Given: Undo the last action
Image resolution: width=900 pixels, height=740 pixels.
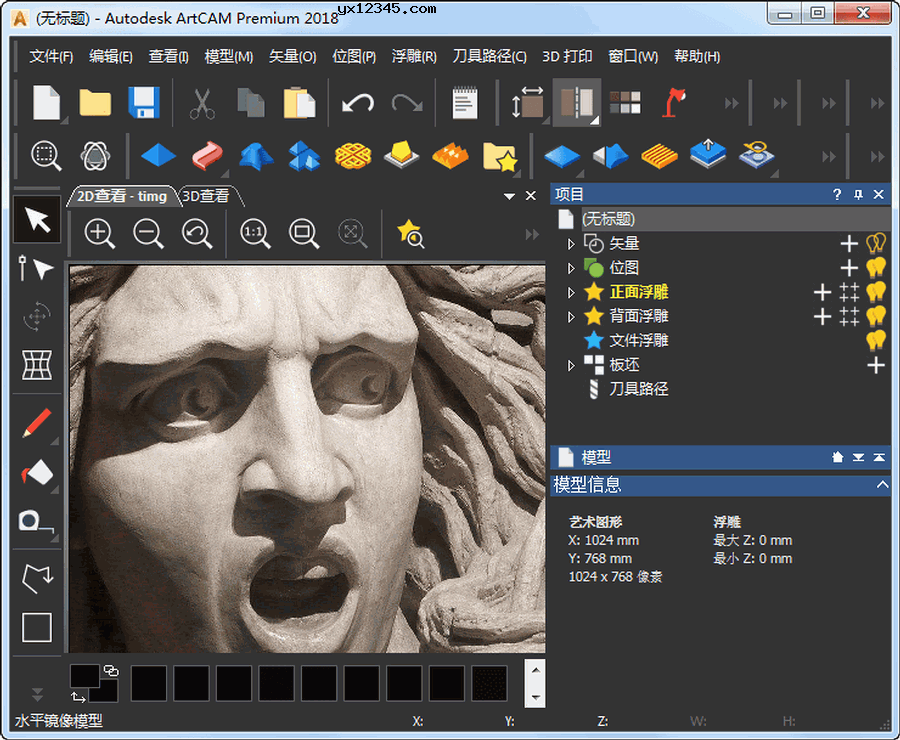Looking at the screenshot, I should pos(358,103).
